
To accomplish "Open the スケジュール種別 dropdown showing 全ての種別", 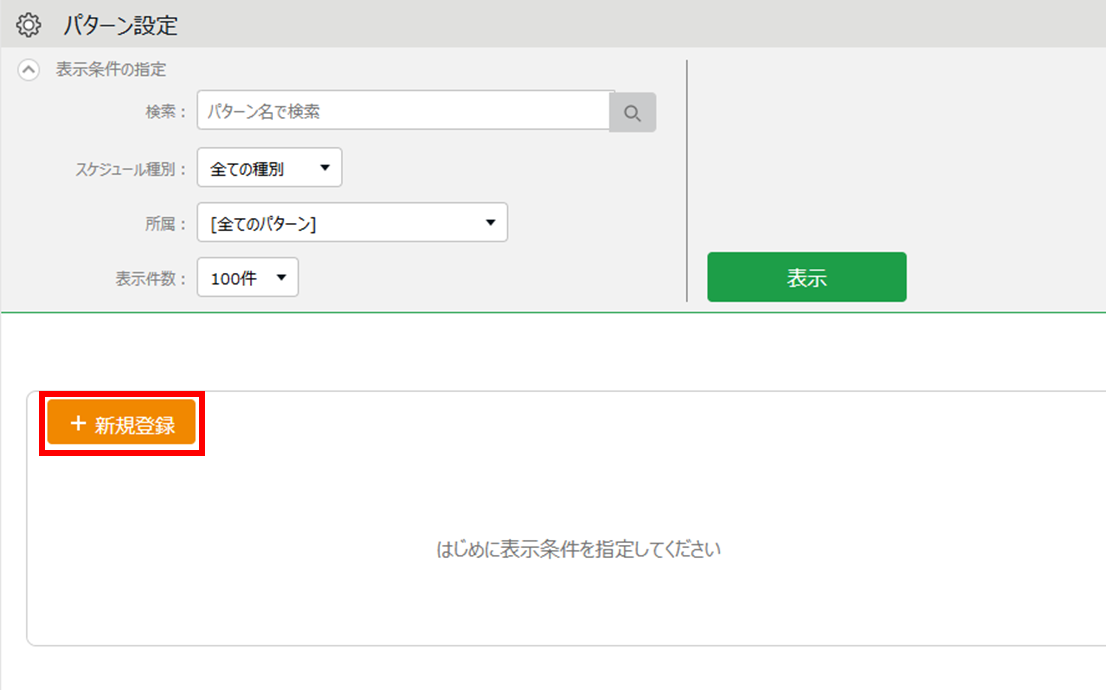I will [269, 168].
